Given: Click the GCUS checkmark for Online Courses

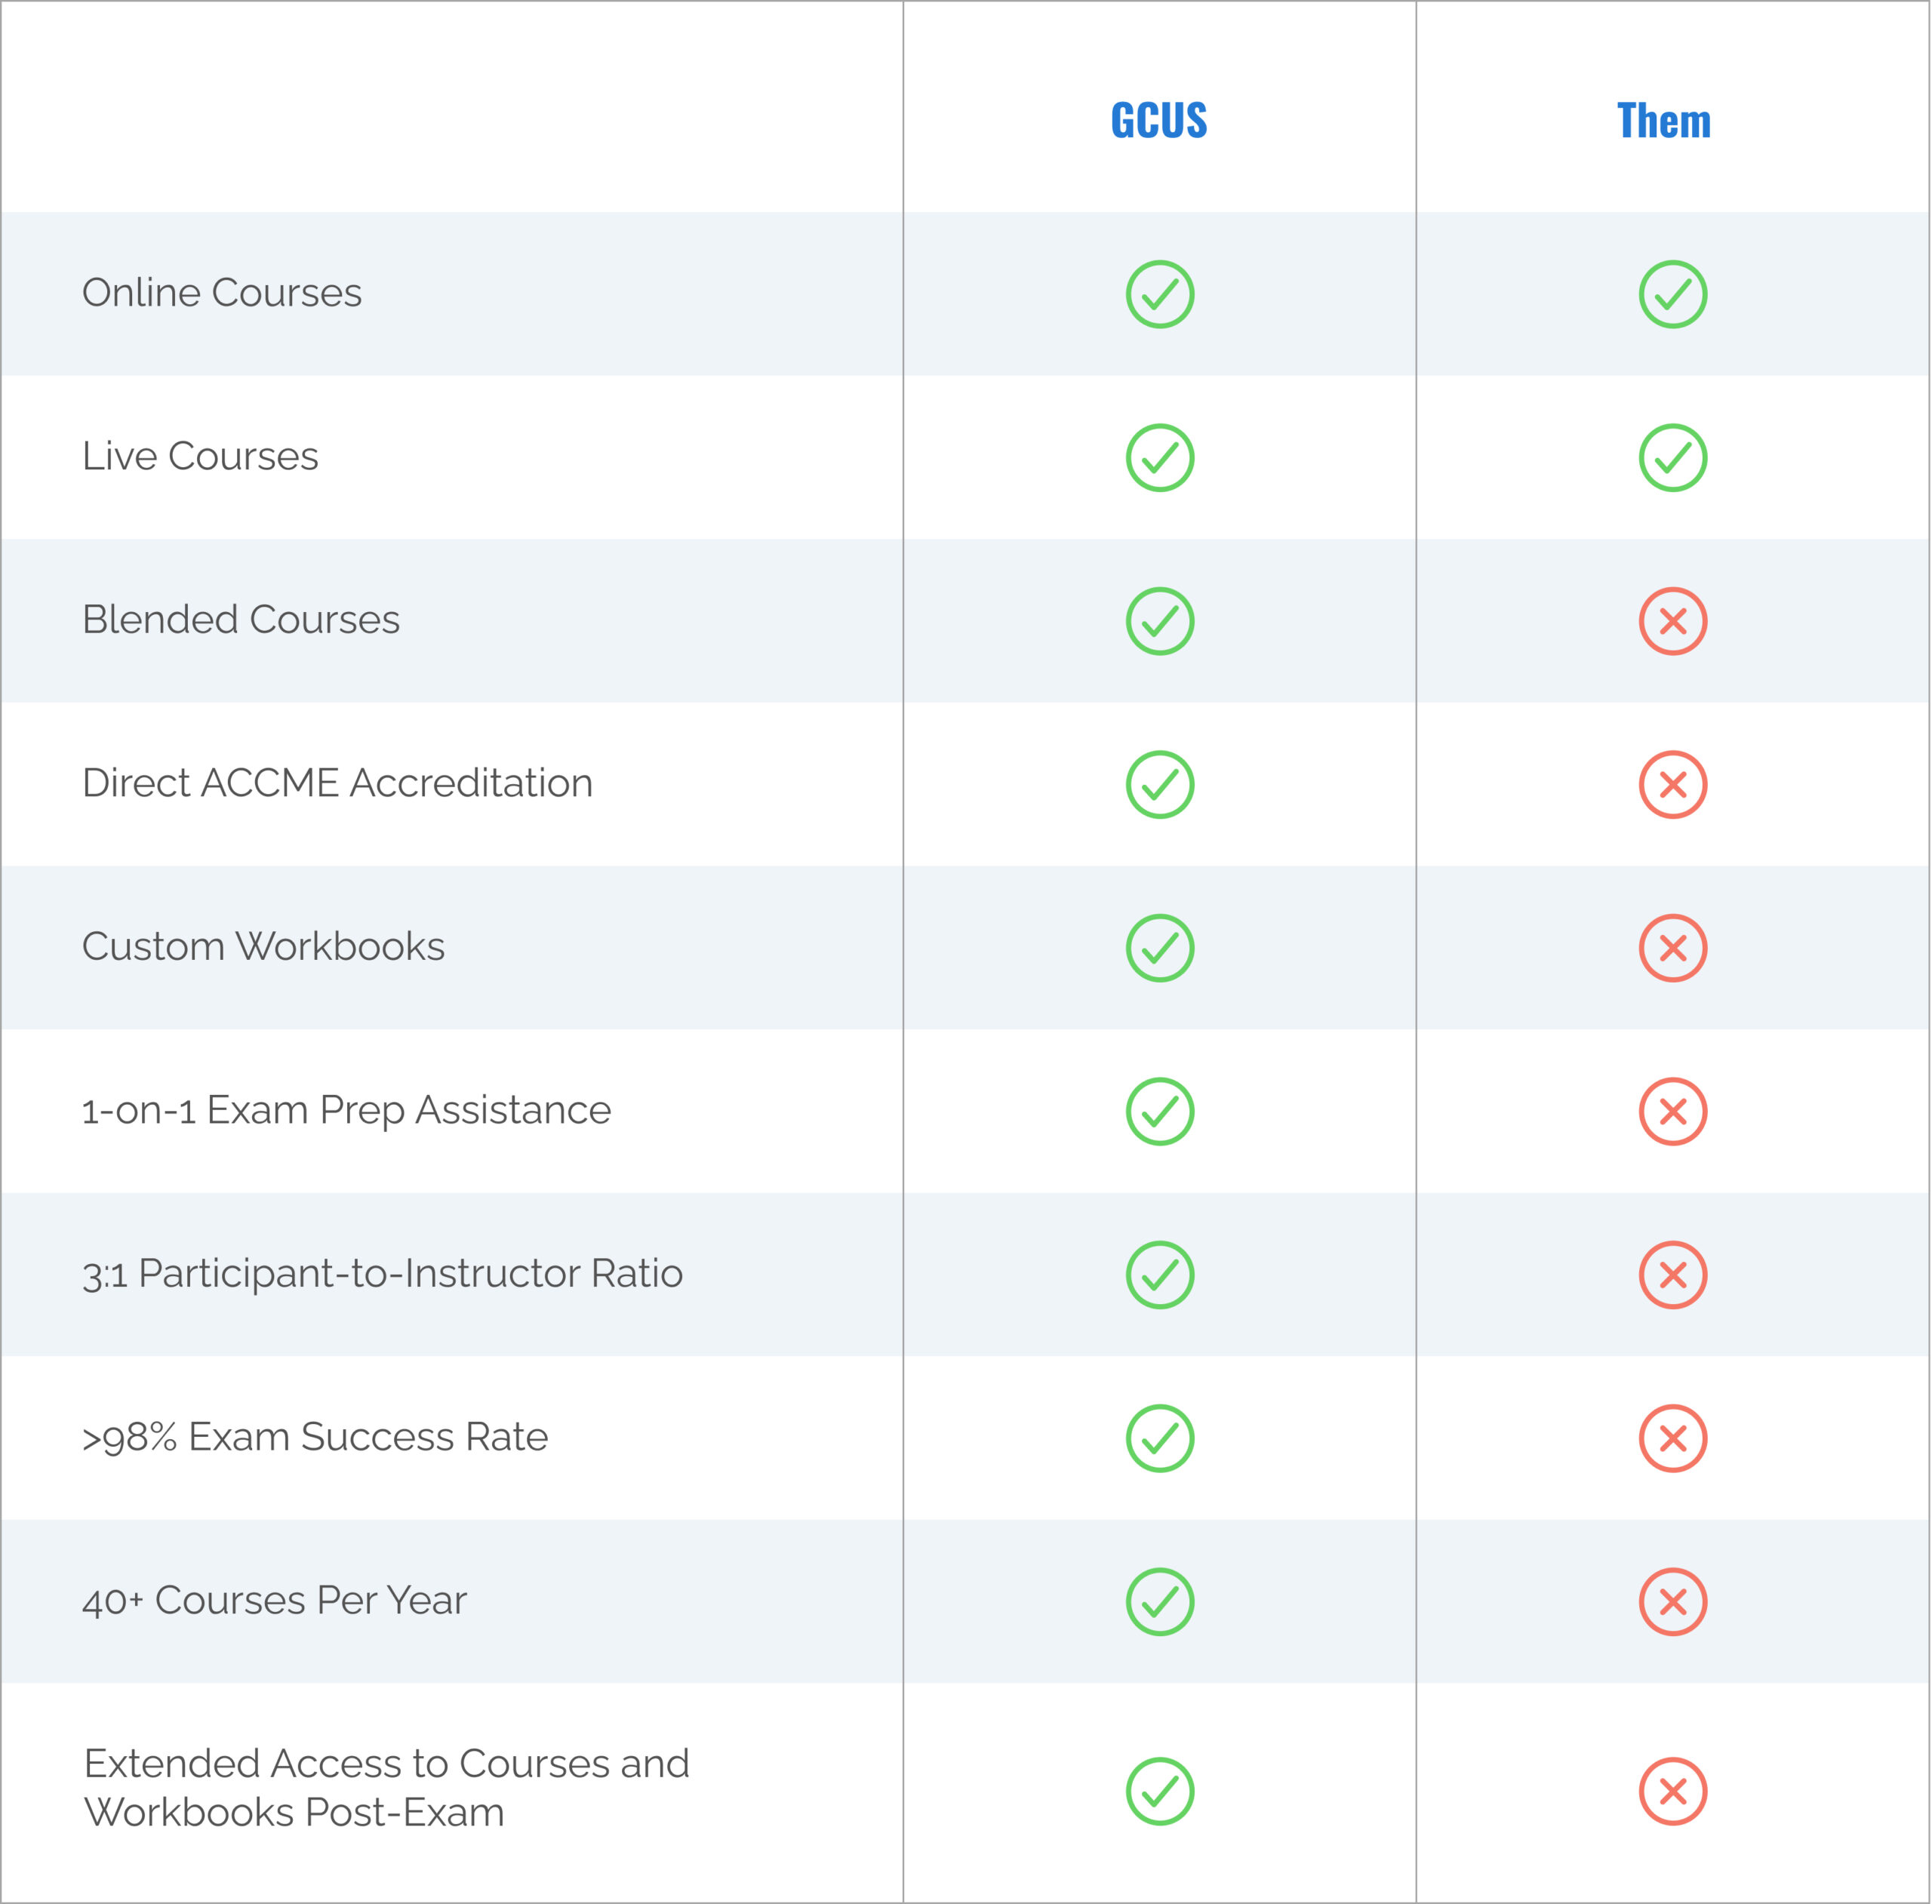Looking at the screenshot, I should tap(1160, 294).
